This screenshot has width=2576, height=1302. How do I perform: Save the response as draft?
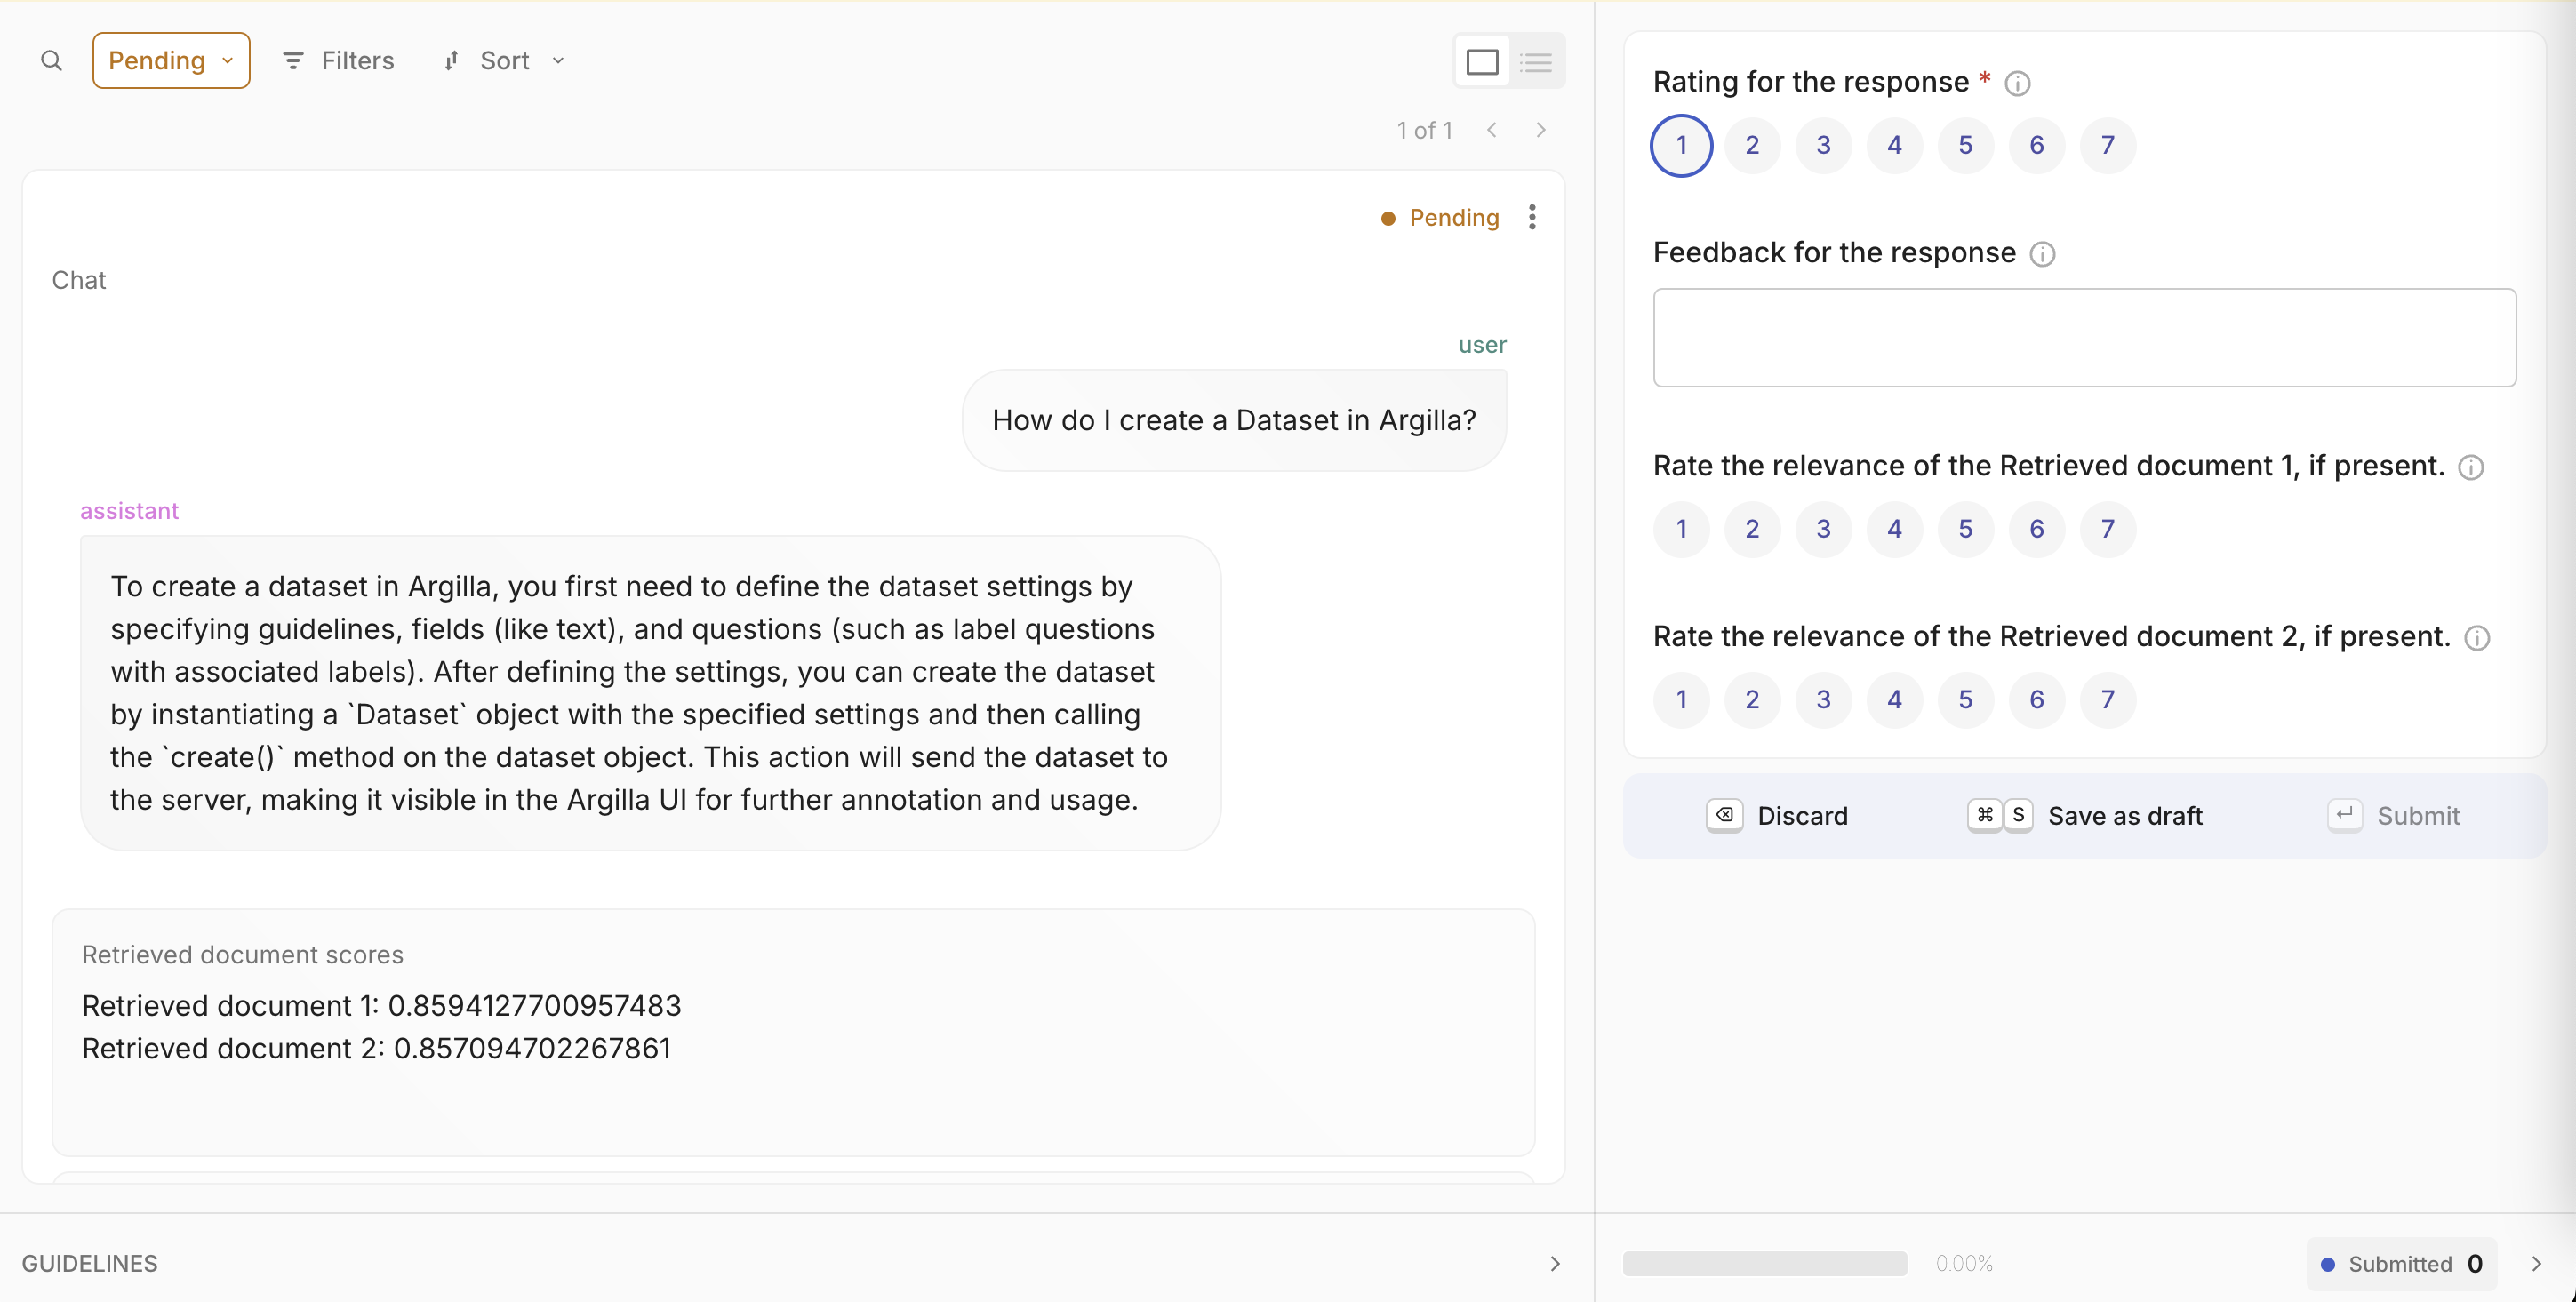pos(2085,816)
